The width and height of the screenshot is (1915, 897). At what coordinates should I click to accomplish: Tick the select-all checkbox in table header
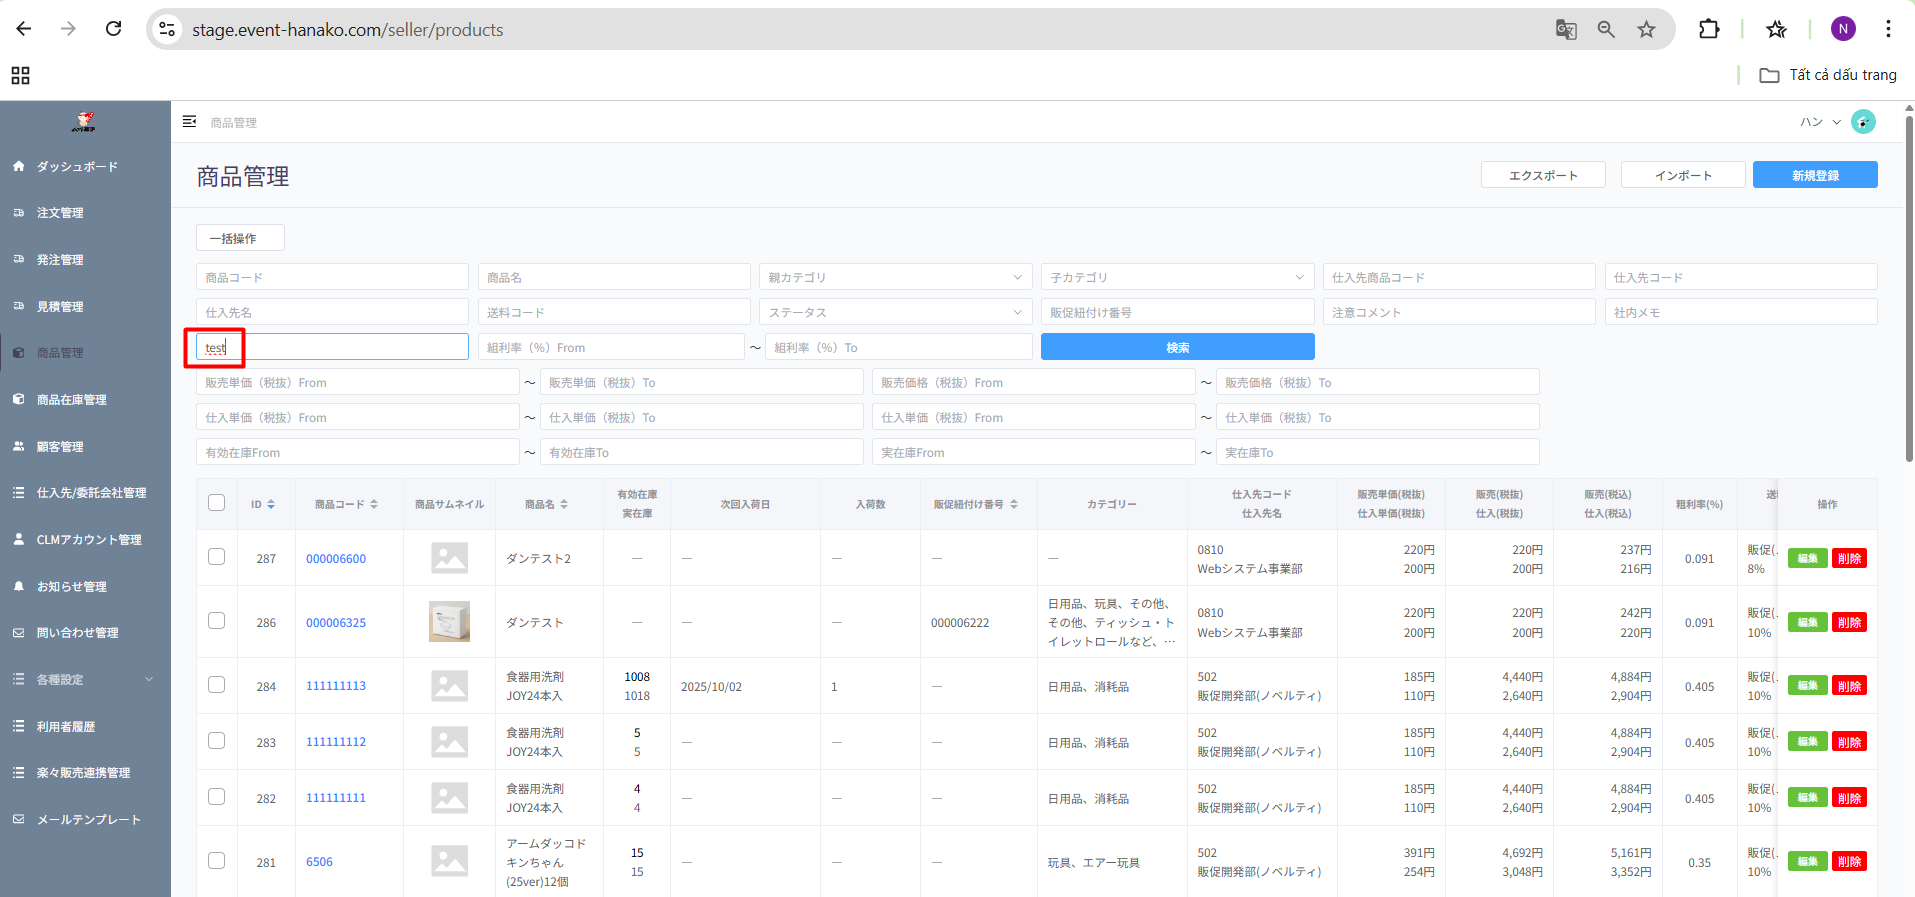216,503
